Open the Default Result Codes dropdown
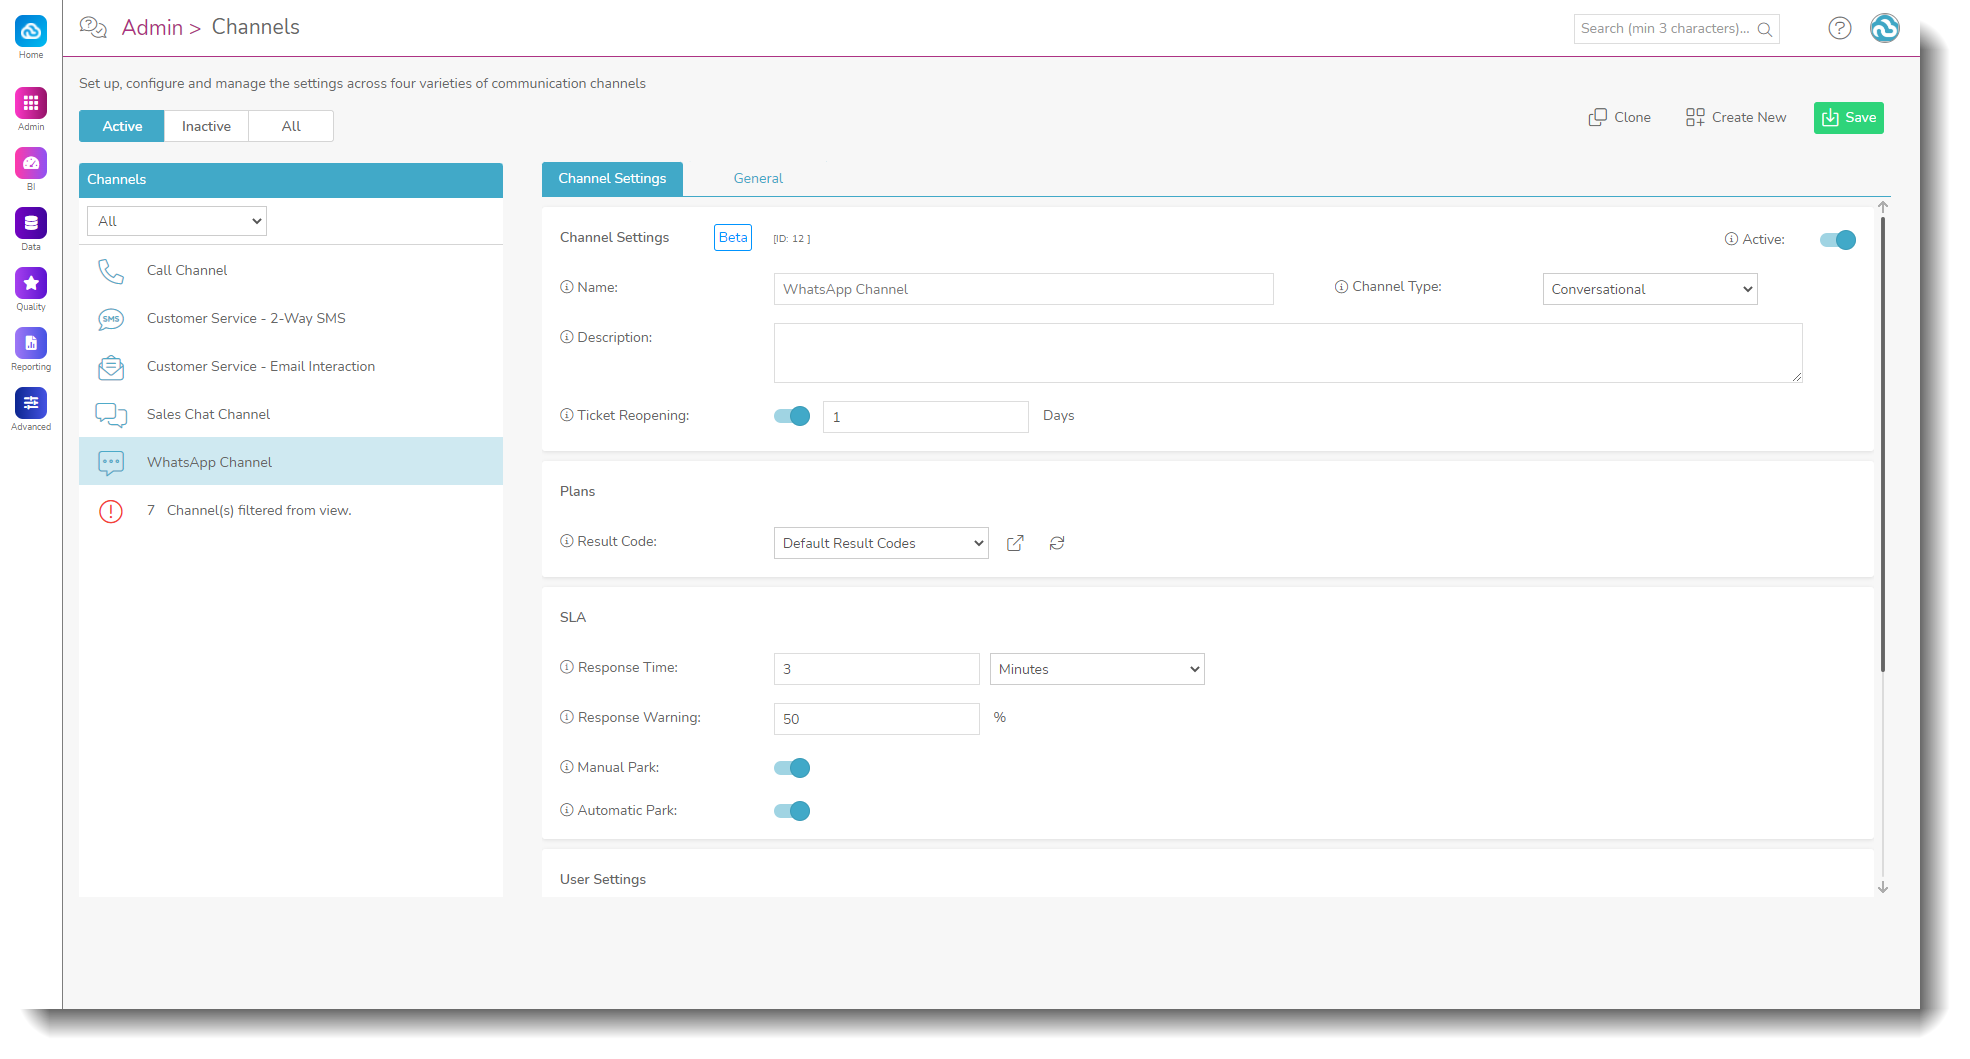The height and width of the screenshot is (1059, 1970). 881,543
